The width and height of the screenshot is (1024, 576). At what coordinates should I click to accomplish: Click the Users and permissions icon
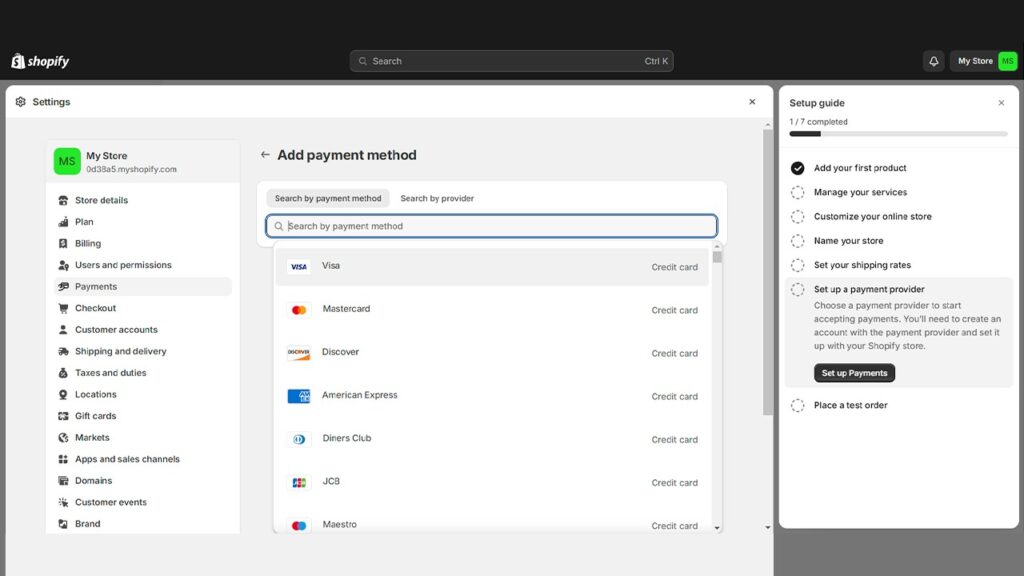(x=63, y=264)
